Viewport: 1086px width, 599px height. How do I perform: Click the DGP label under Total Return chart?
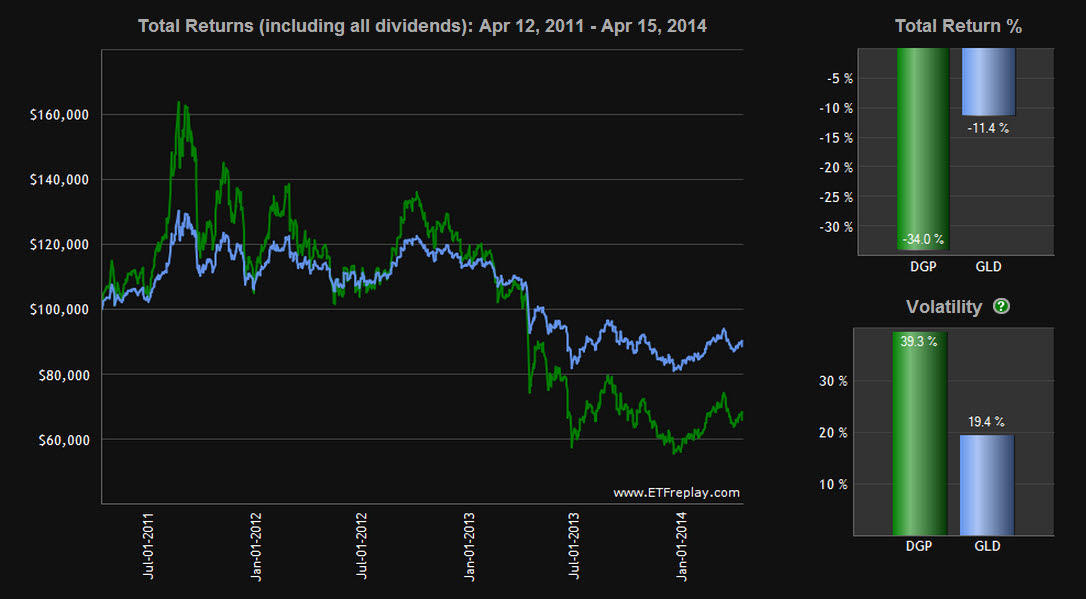click(923, 267)
